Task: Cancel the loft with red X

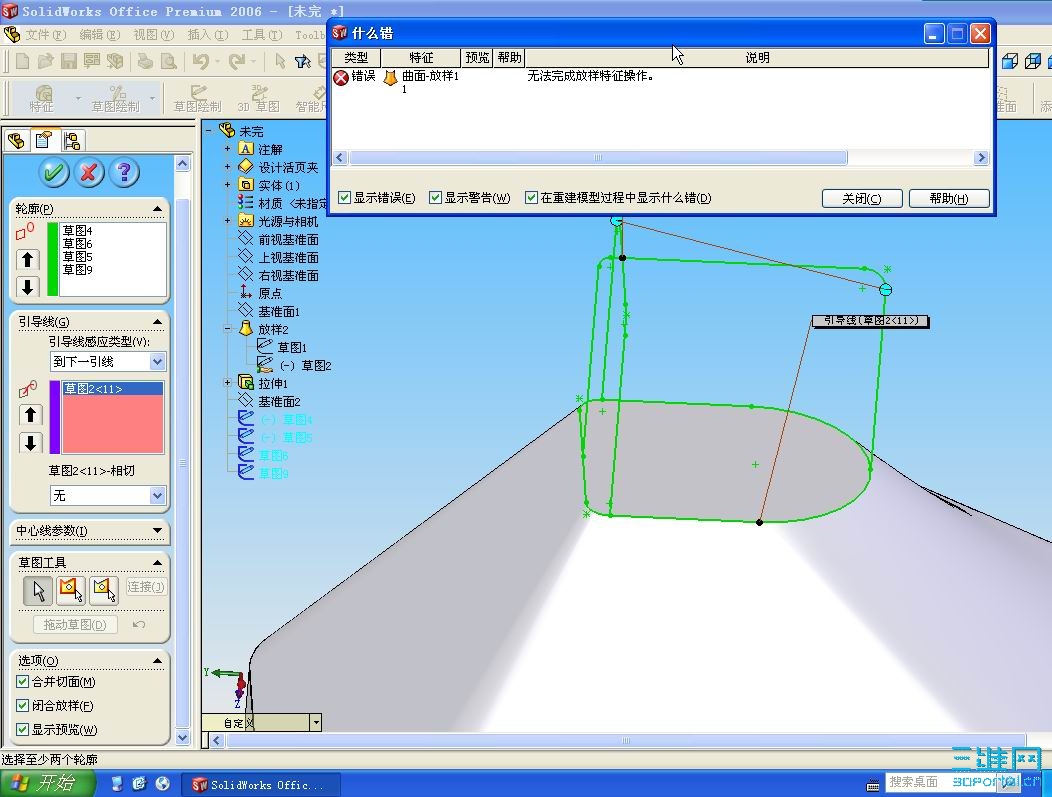Action: (x=89, y=173)
